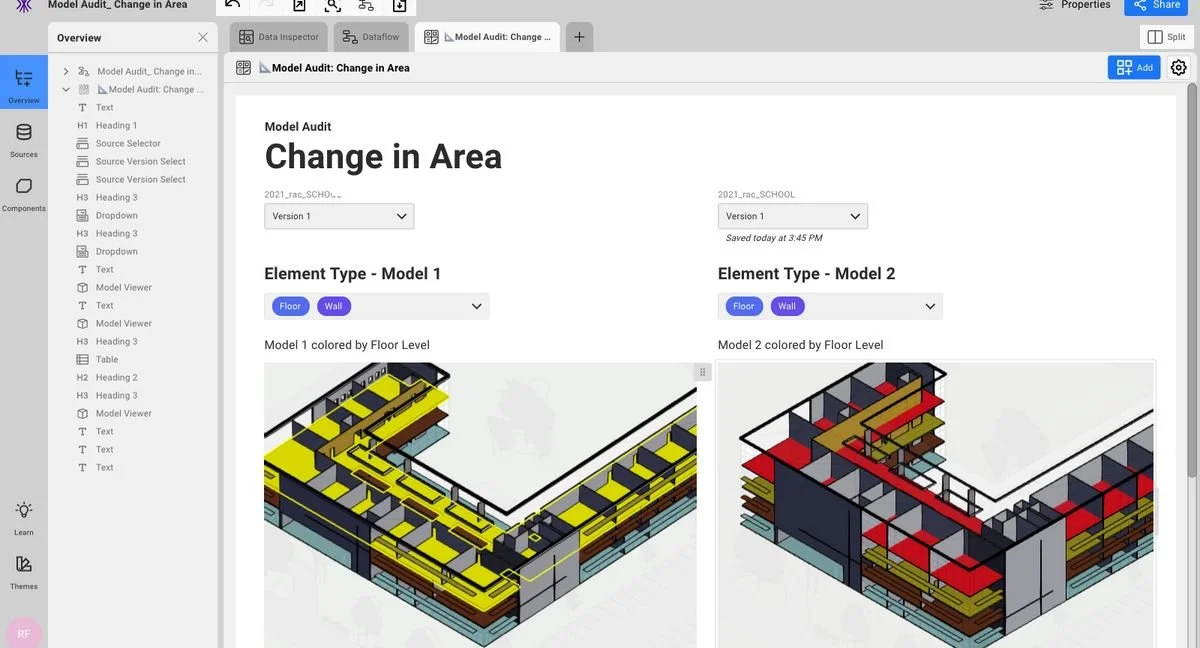
Task: Click the Model 1 3D viewer
Action: pyautogui.click(x=480, y=505)
